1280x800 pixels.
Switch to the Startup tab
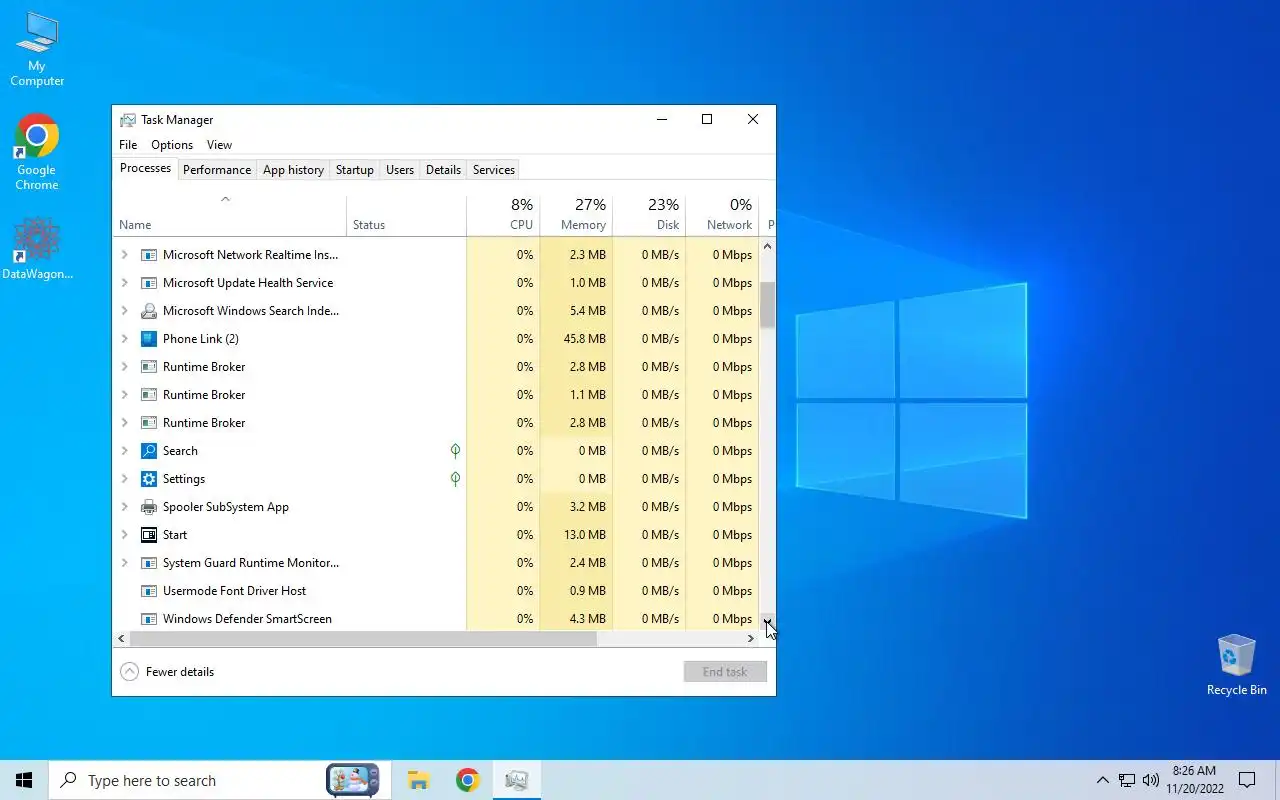tap(355, 170)
